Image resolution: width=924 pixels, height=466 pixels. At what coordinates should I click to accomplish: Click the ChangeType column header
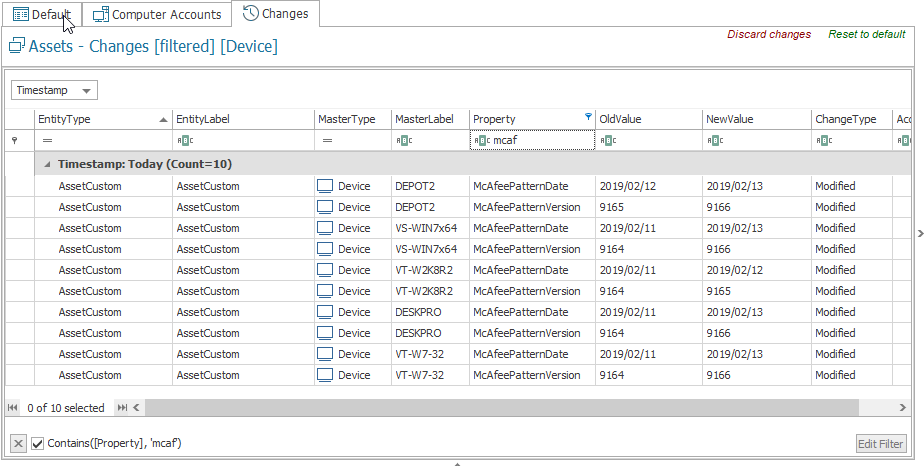coord(852,119)
